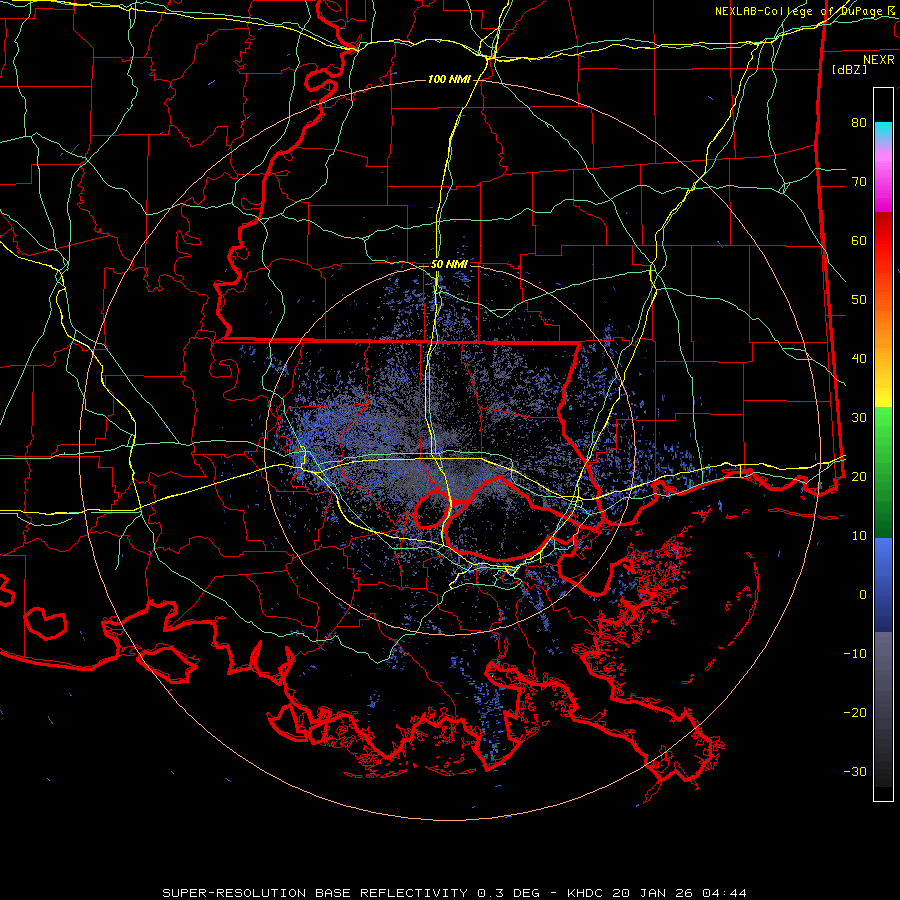Screen dimensions: 900x900
Task: Click the -20 dBZ scale label
Action: 855,712
